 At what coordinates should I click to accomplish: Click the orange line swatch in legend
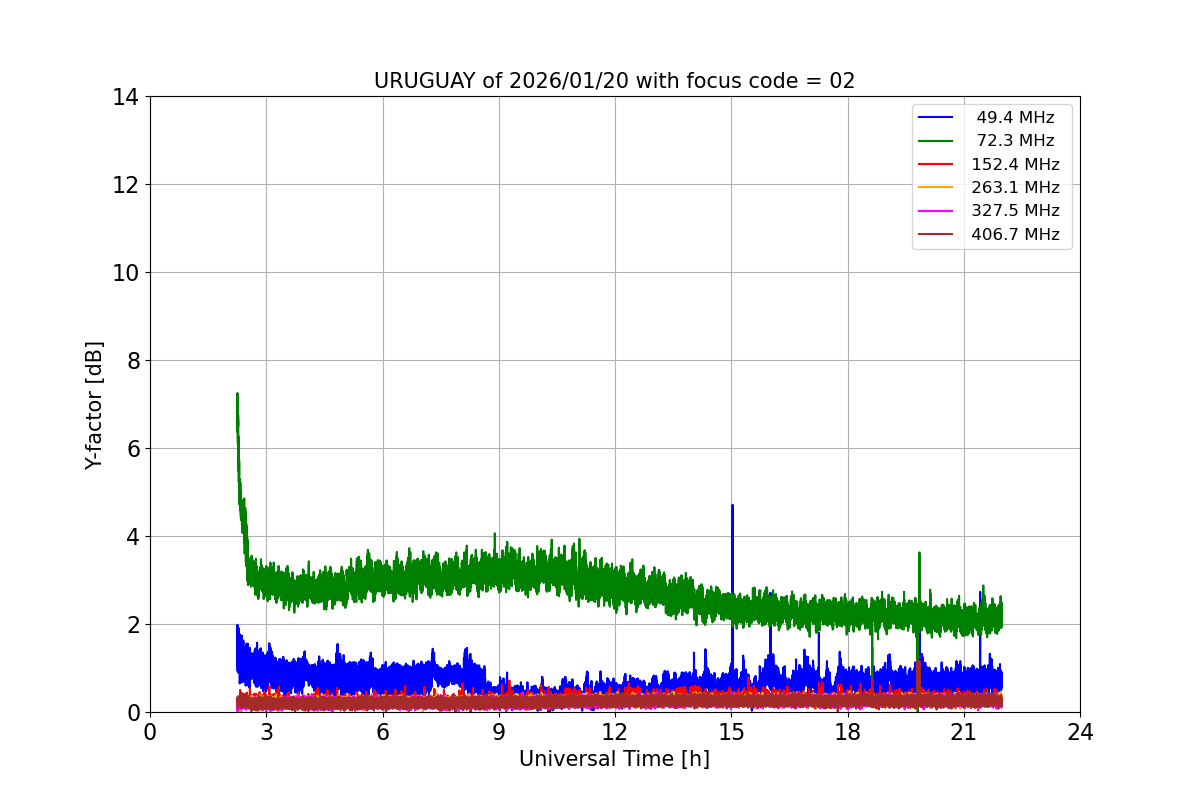pos(936,188)
